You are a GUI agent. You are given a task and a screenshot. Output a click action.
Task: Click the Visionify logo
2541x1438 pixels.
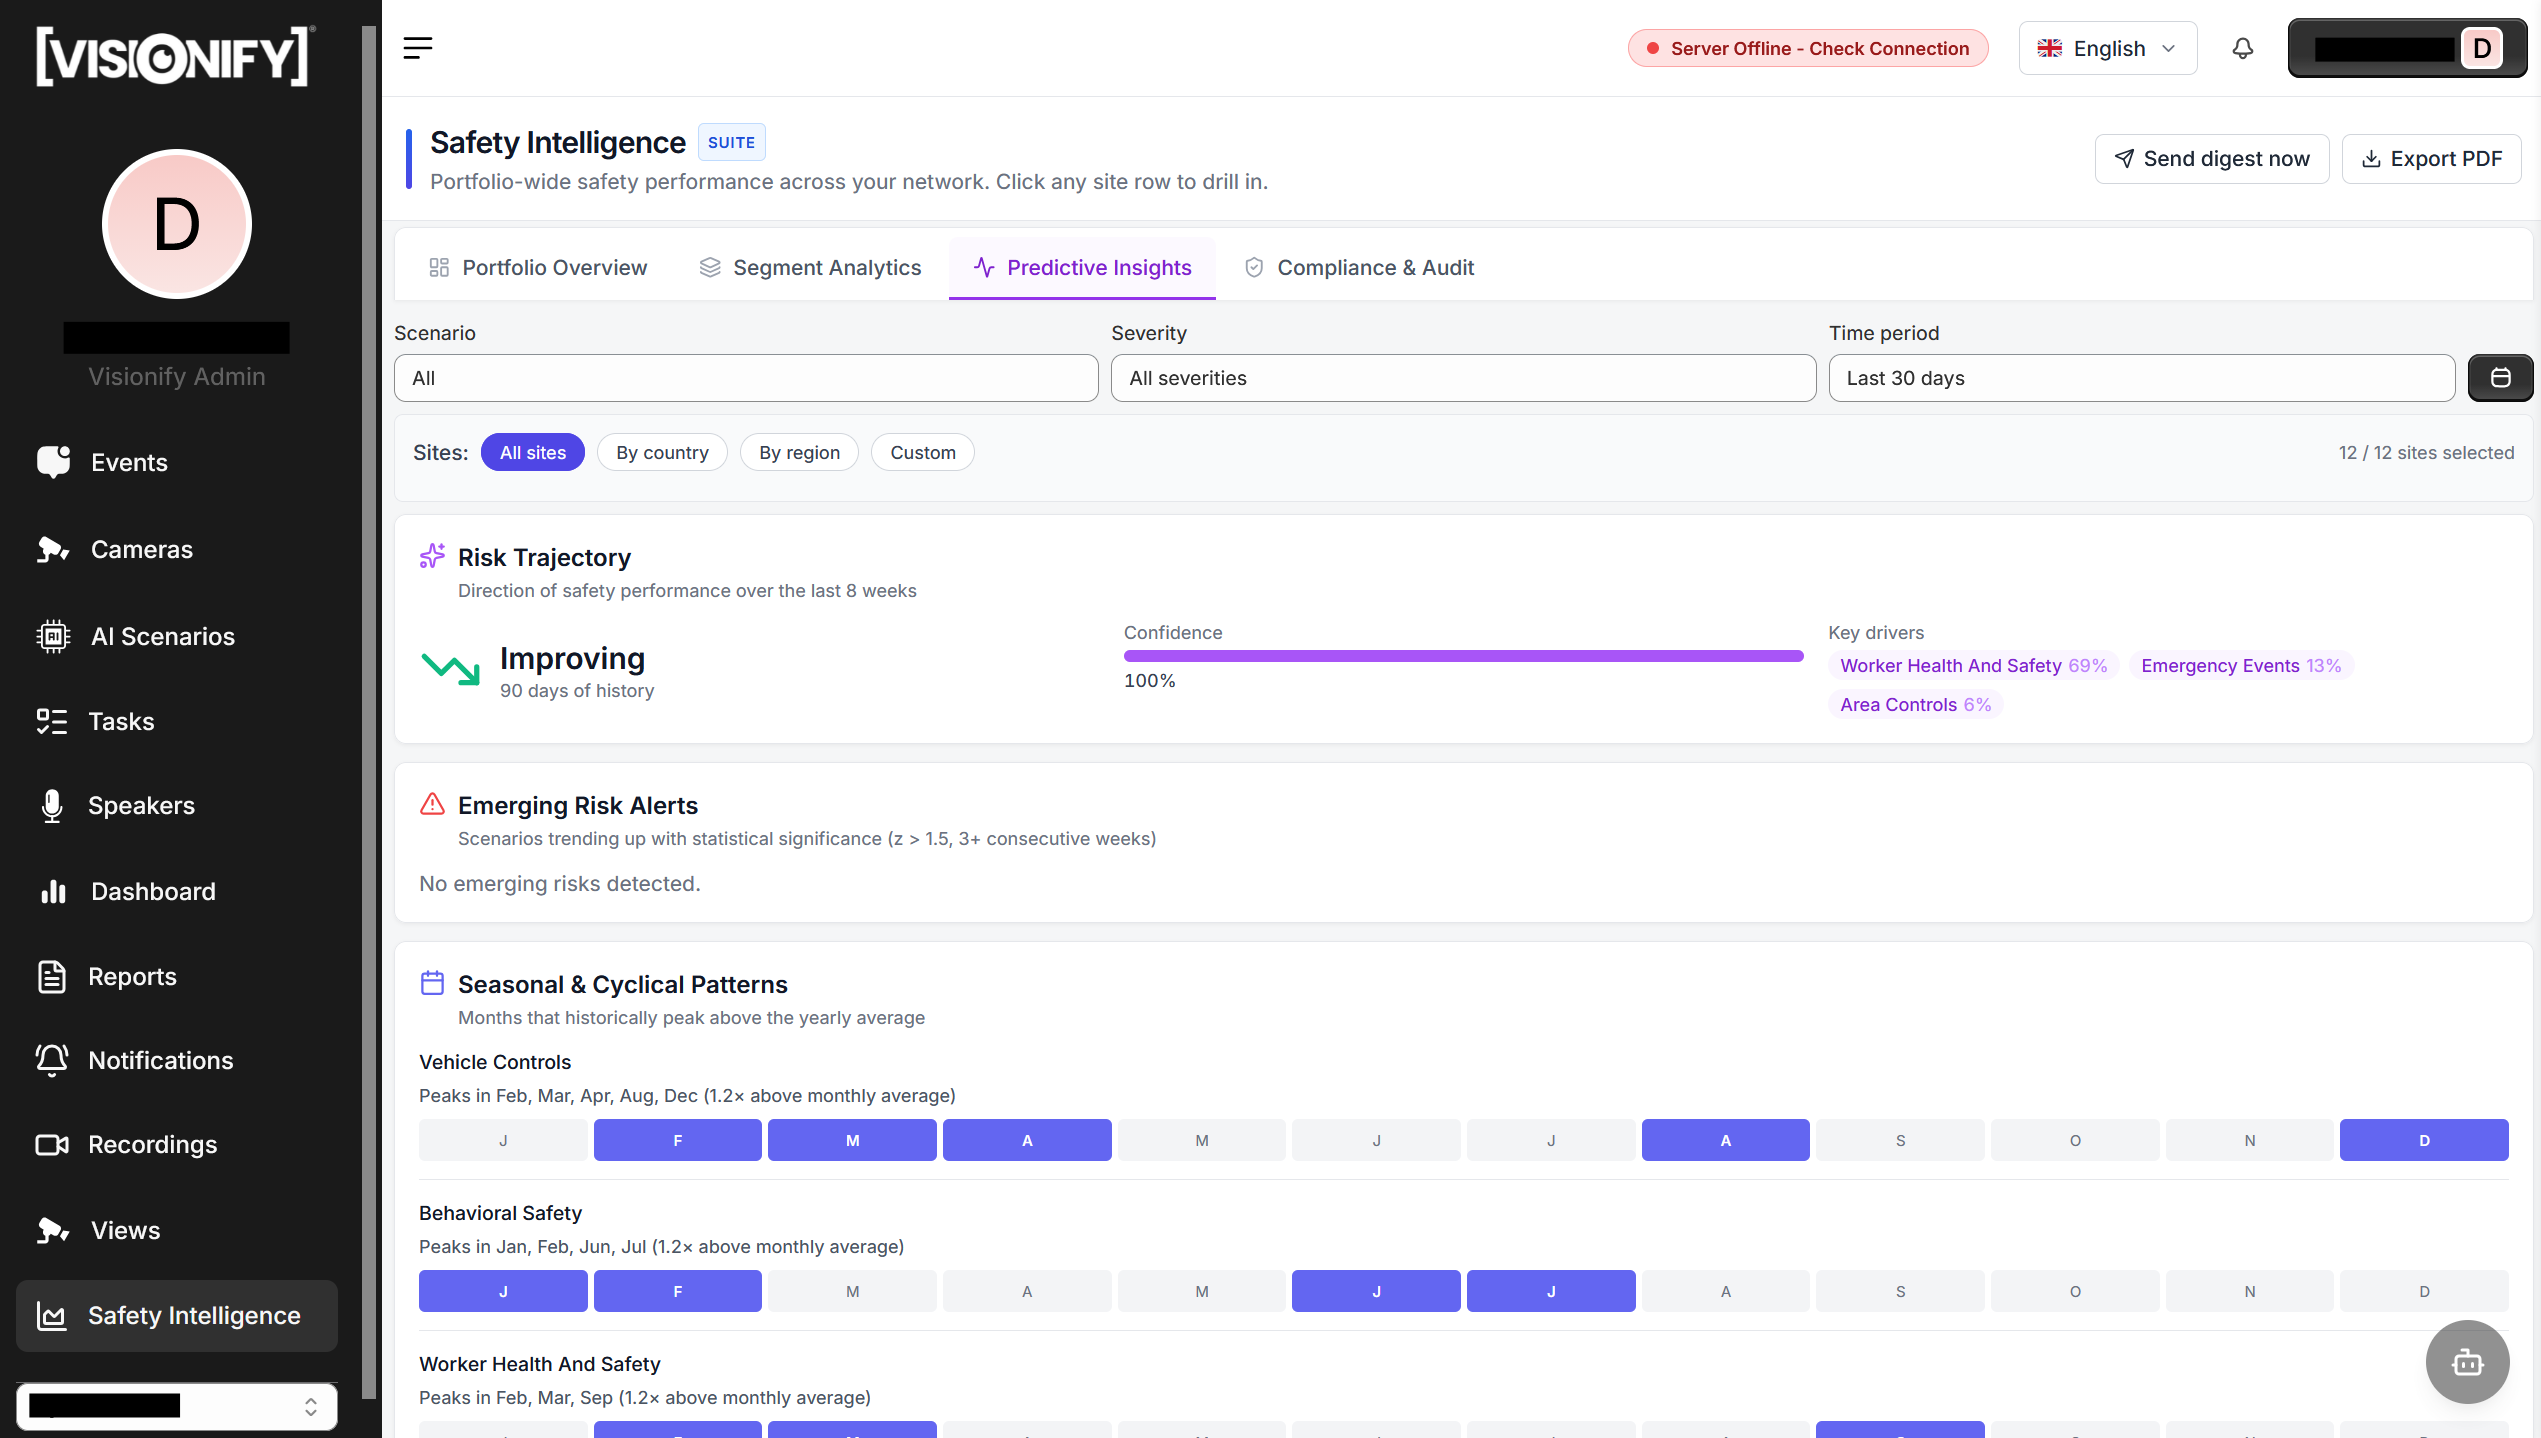[176, 56]
